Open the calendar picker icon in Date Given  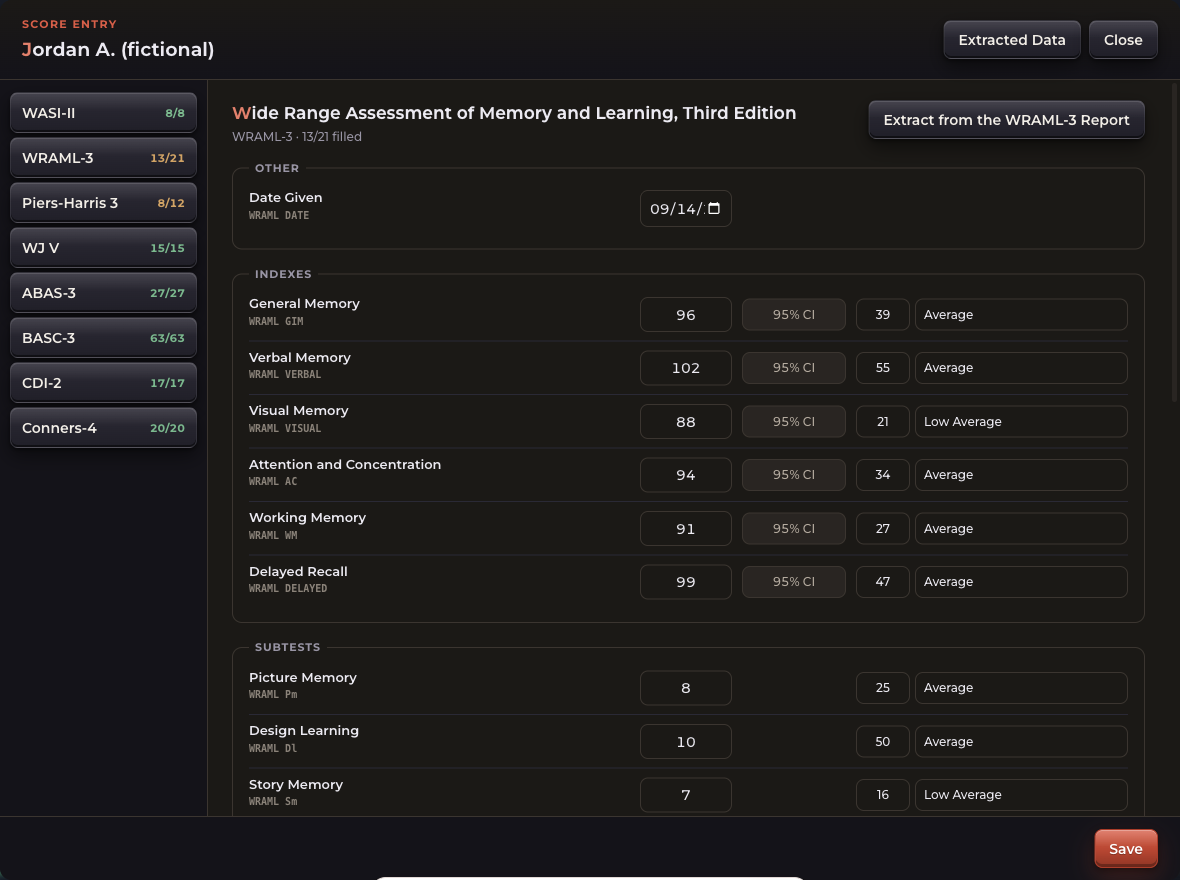(714, 209)
